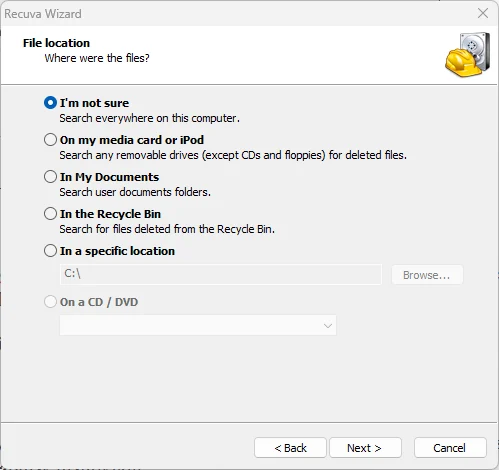Screen dimensions: 499x470
Task: Click "Search user documents folders." text
Action: point(135,192)
